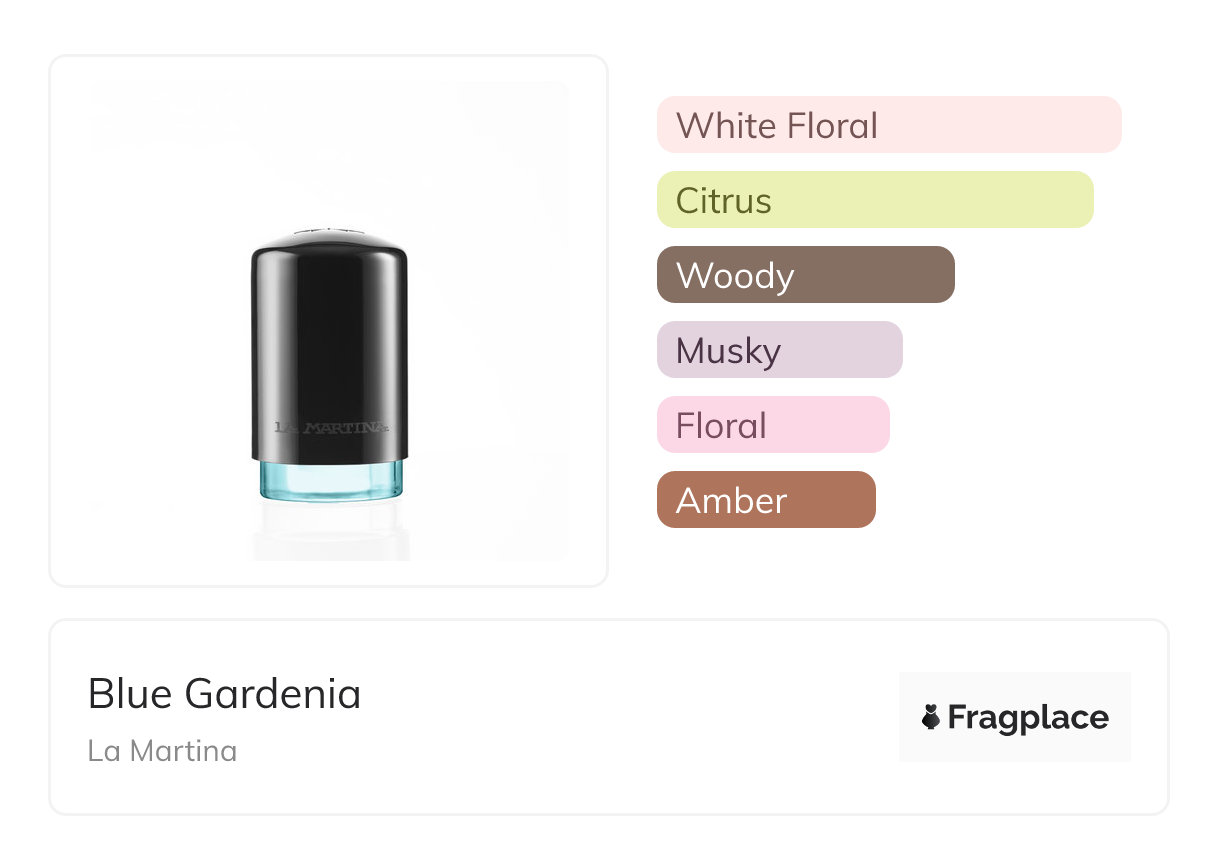Viewport: 1218px width, 864px height.
Task: Click the Fragplace wordmark text
Action: pos(1028,718)
